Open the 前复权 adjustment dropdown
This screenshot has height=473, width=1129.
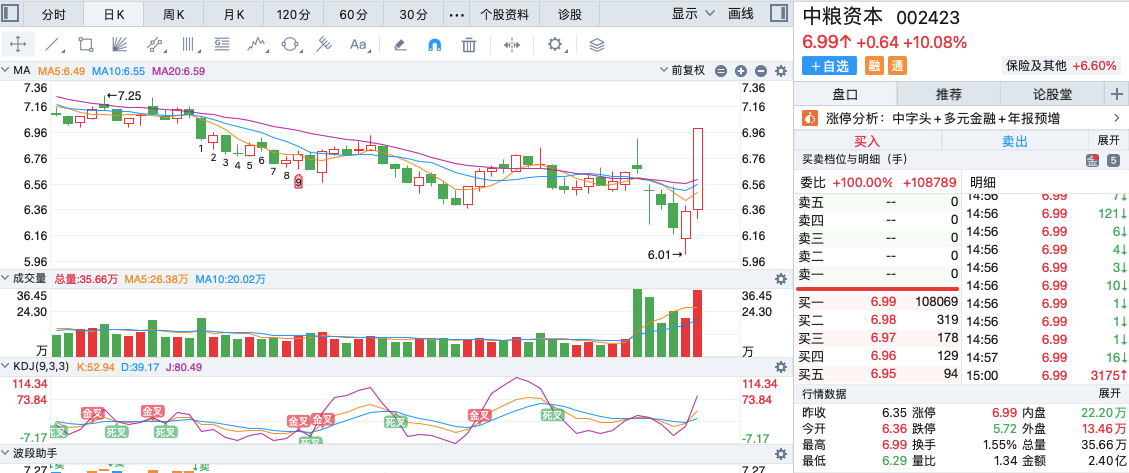pyautogui.click(x=683, y=71)
